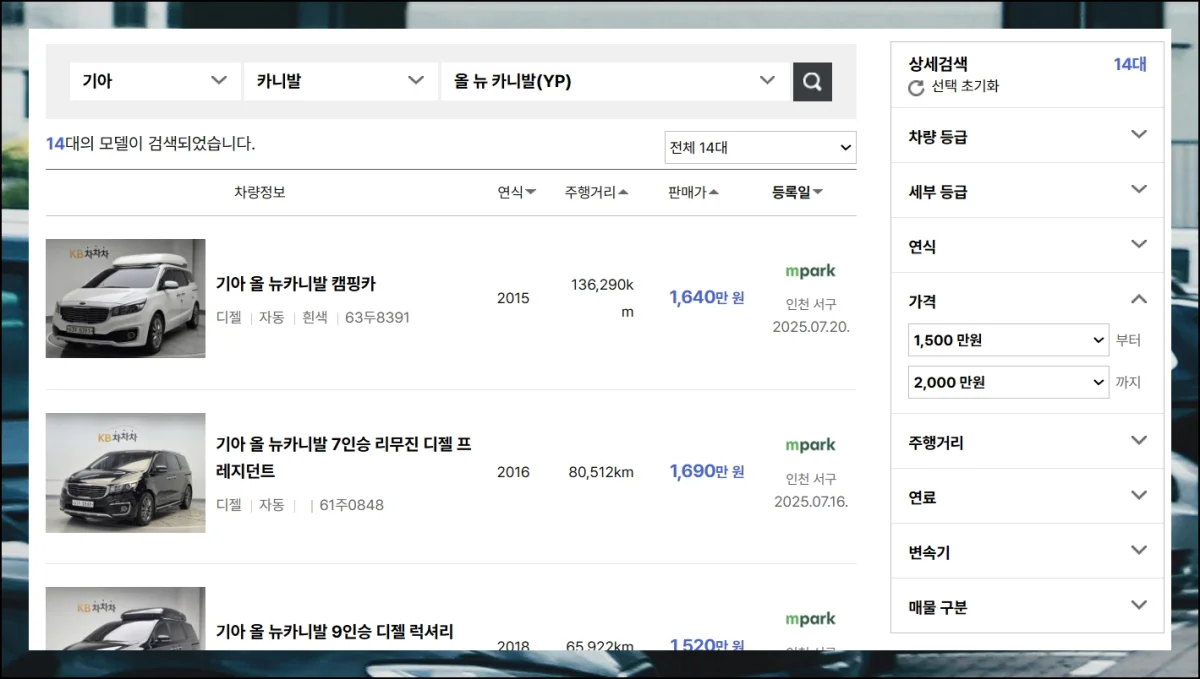Click registration date 2025.07.20.
The image size is (1200, 679).
tap(811, 327)
